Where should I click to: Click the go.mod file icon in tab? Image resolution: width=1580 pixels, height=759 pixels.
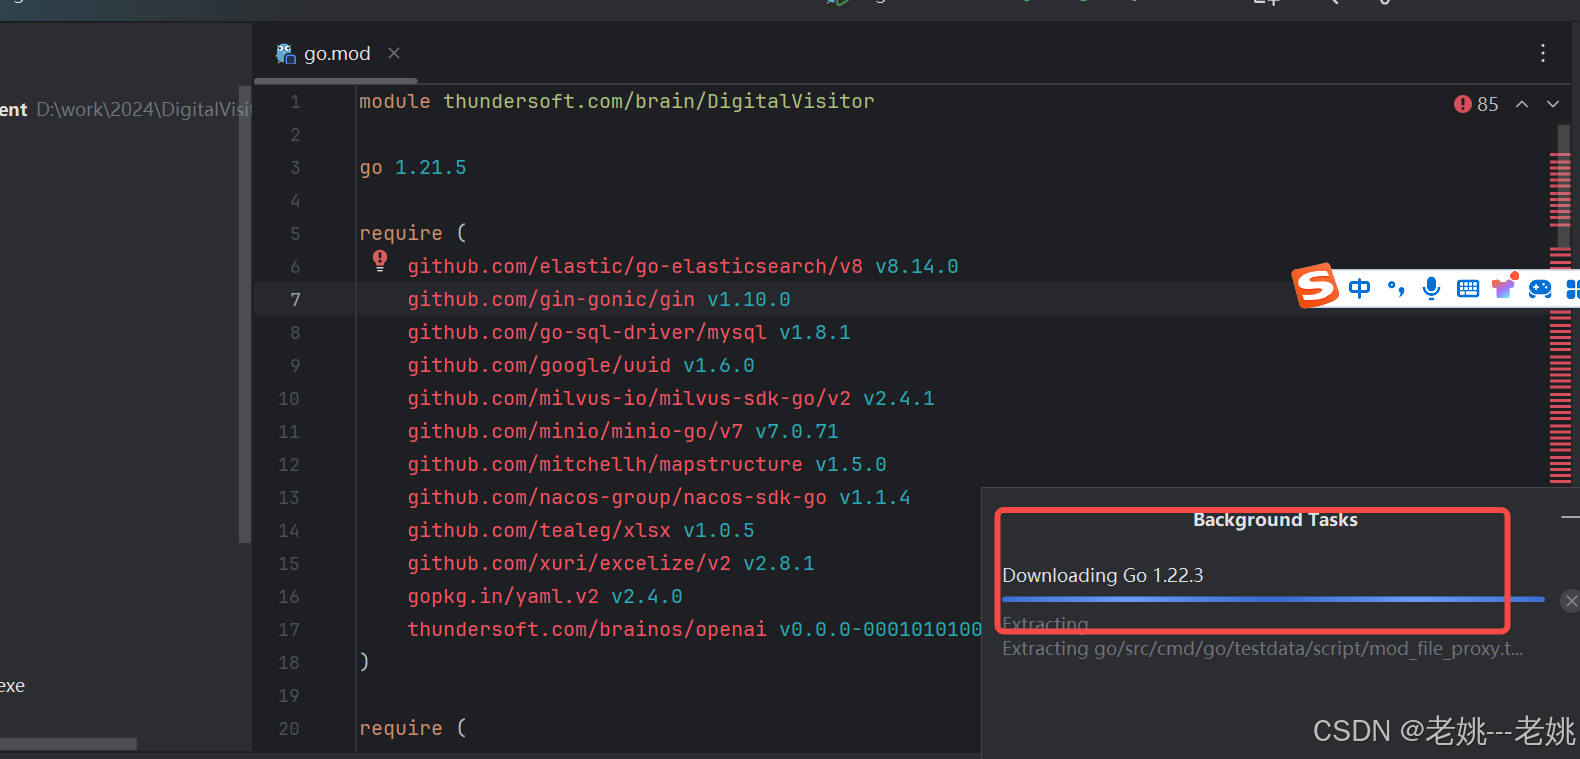(286, 53)
